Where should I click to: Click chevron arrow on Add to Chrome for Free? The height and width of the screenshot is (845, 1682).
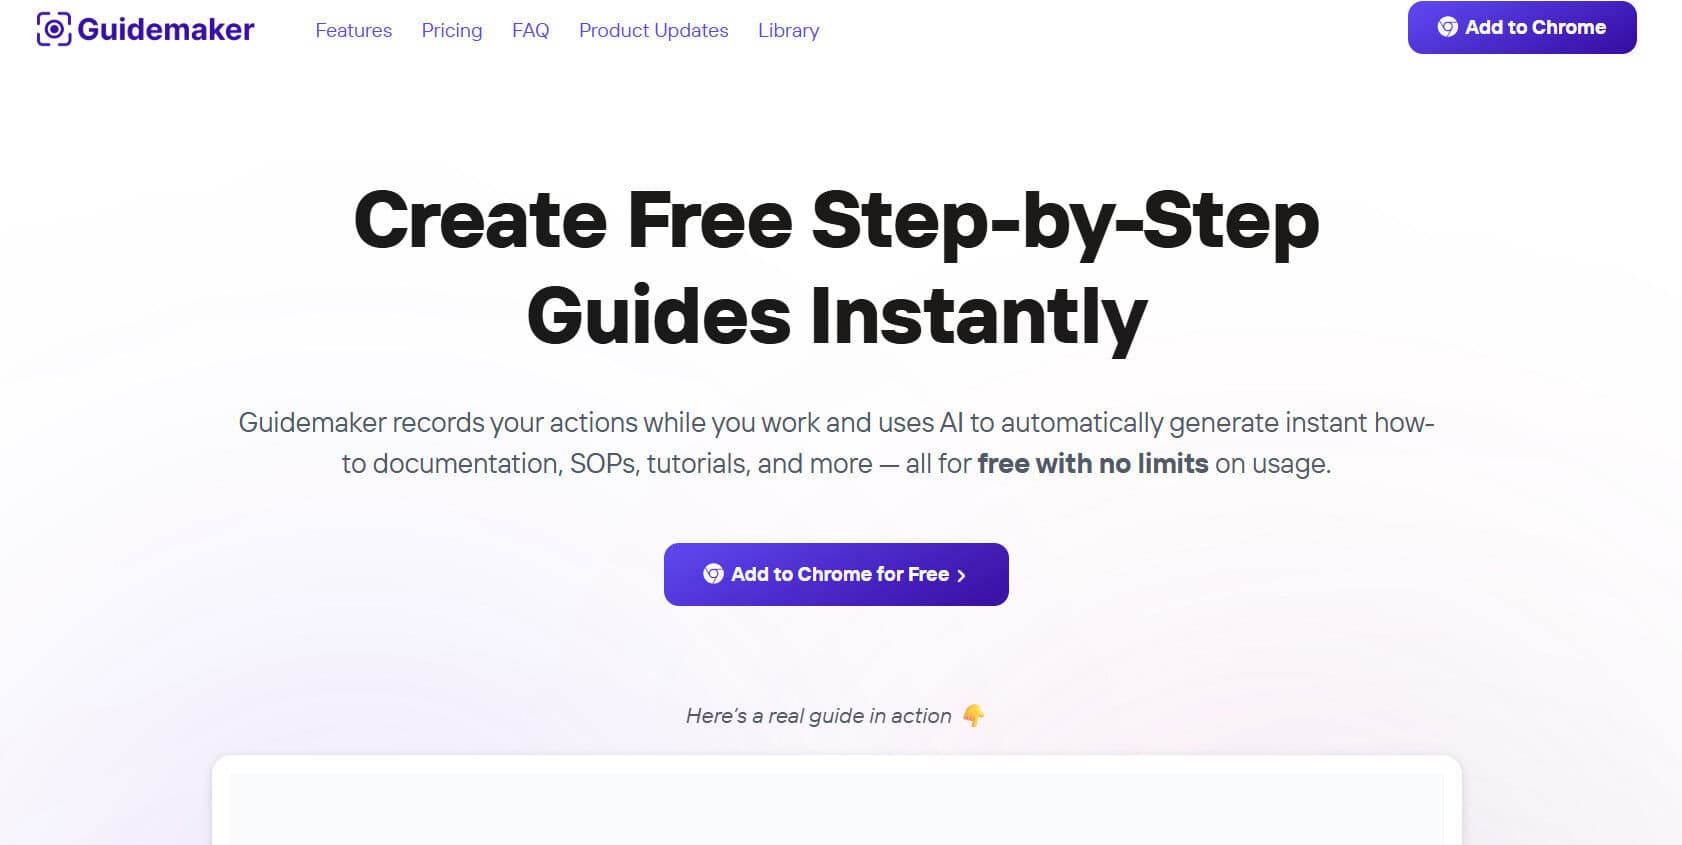[x=961, y=575]
